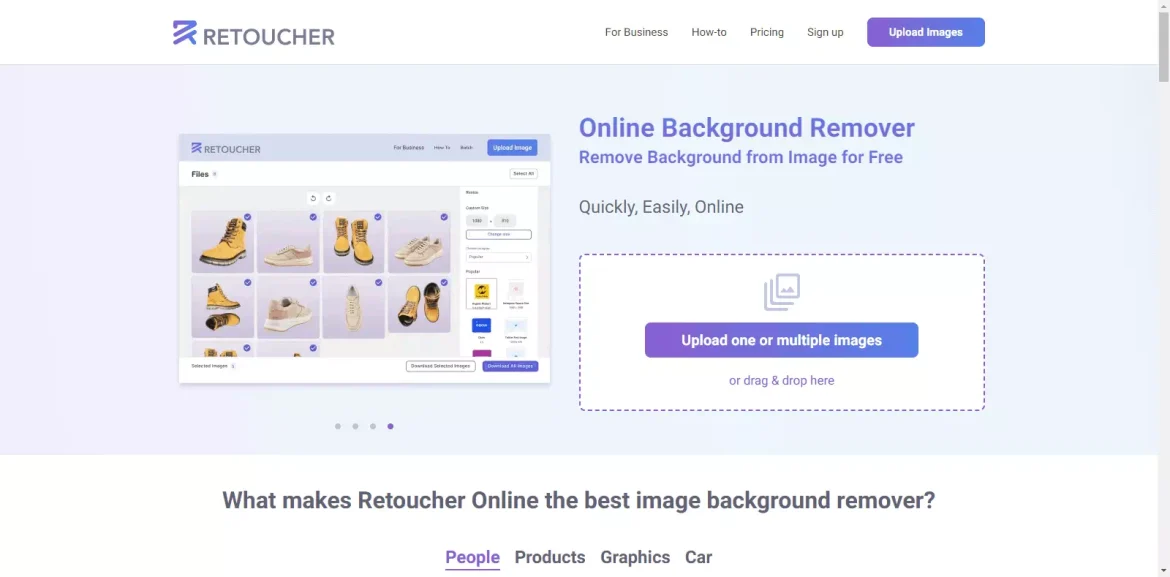Open the For Business page

click(x=636, y=32)
